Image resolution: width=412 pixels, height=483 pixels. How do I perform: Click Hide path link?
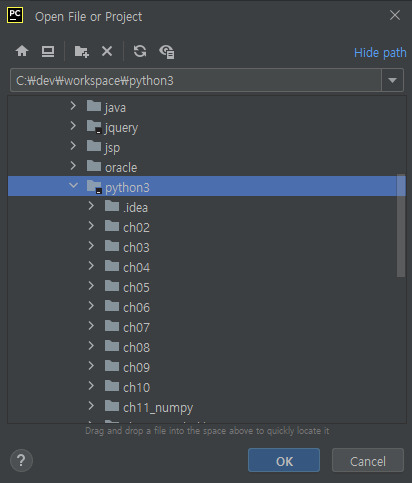point(380,53)
